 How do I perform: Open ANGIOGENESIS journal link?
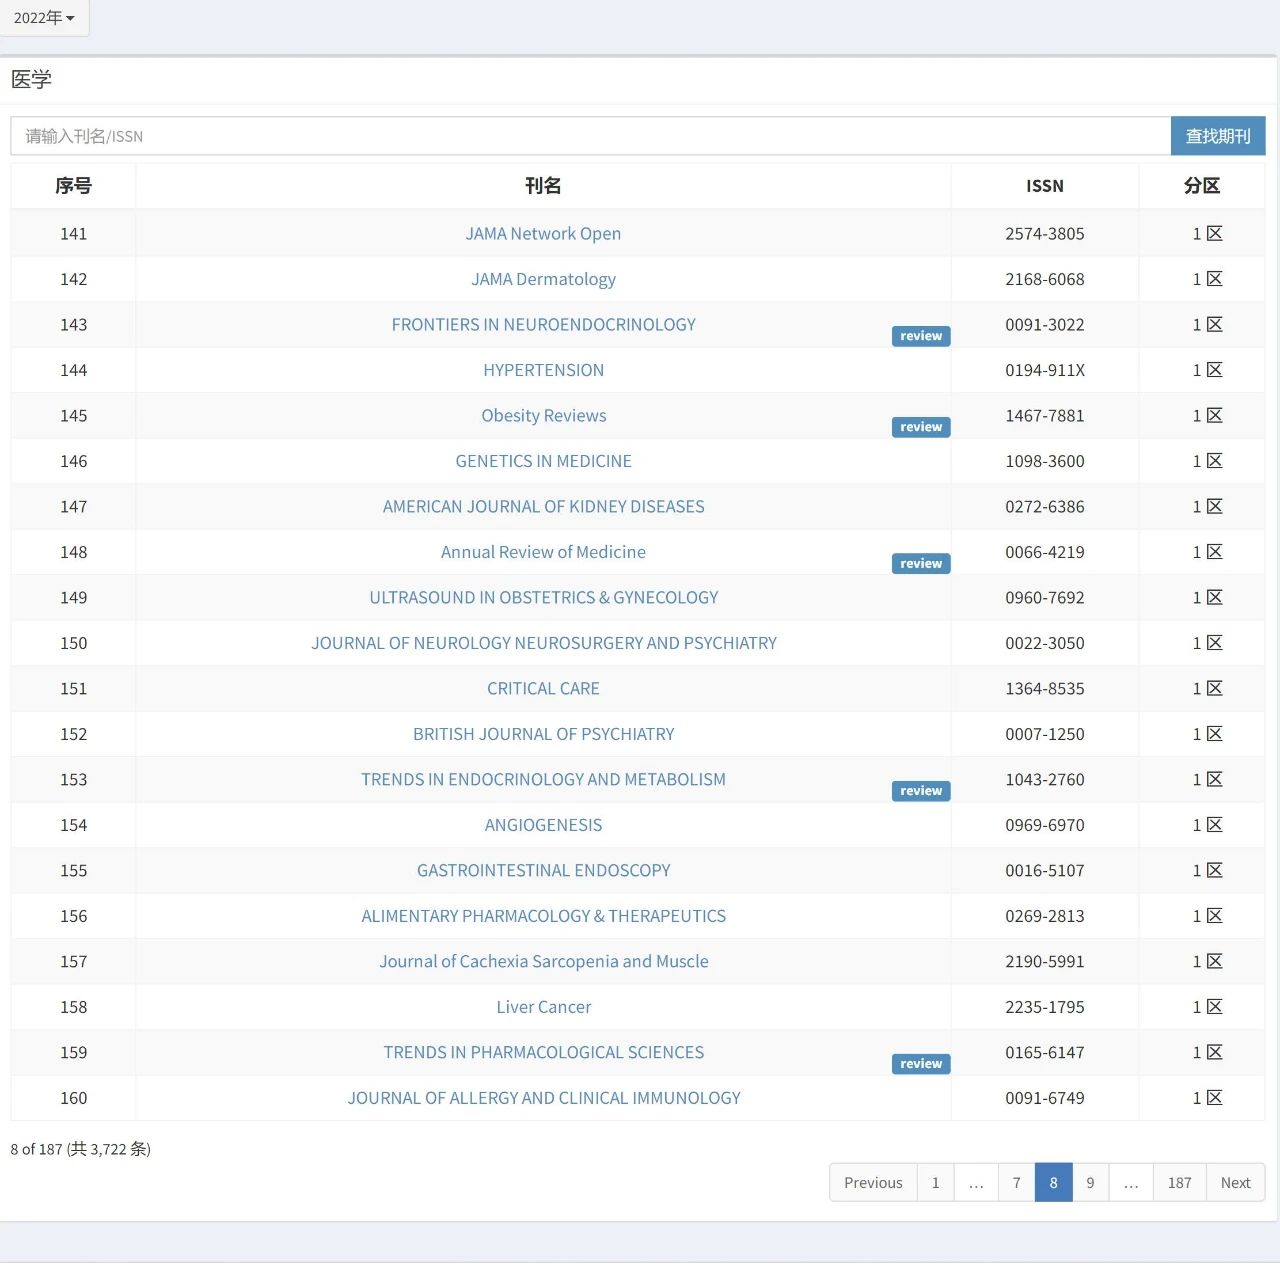[x=543, y=825]
